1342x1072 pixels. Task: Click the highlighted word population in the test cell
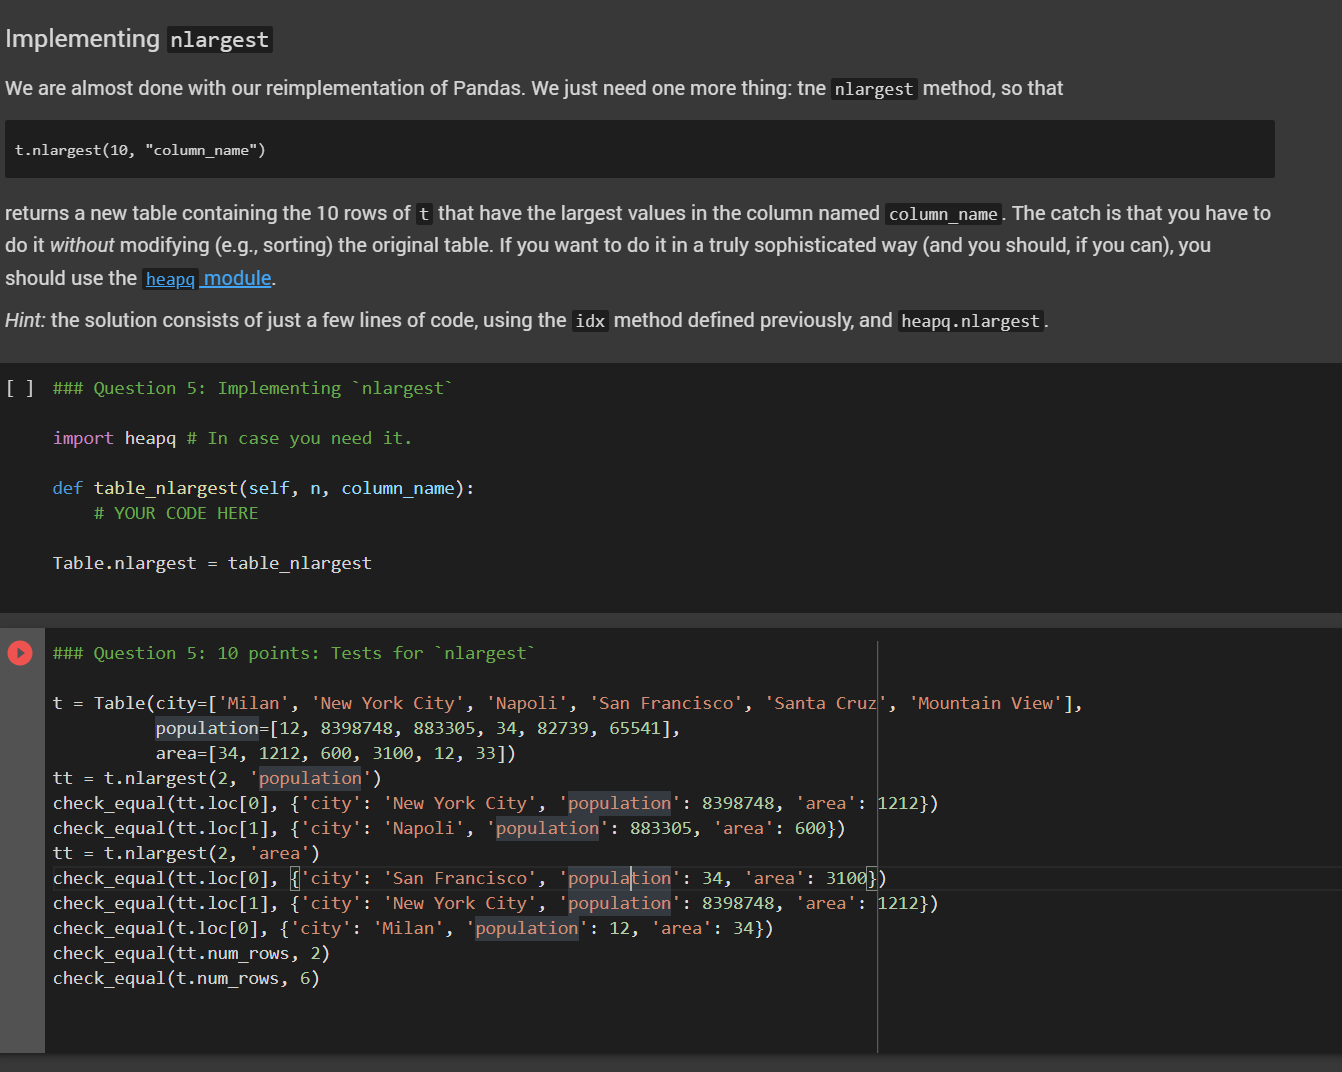(206, 727)
